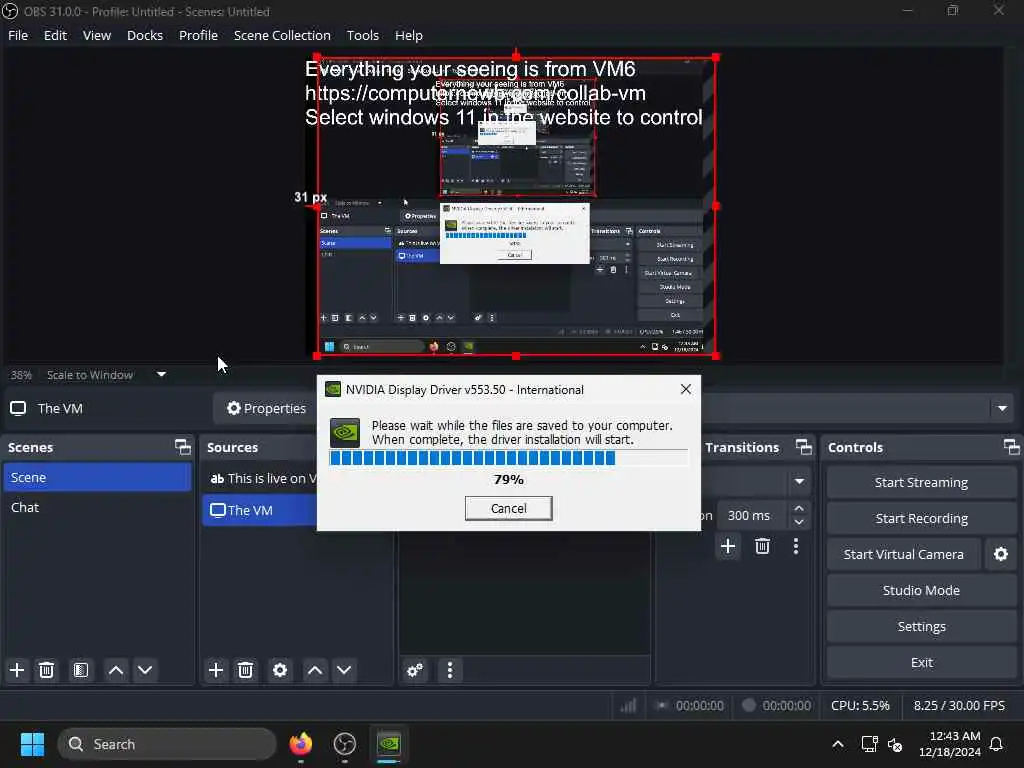Viewport: 1024px width, 768px height.
Task: Click 8.25 / 30.00 FPS readout
Action: [959, 705]
